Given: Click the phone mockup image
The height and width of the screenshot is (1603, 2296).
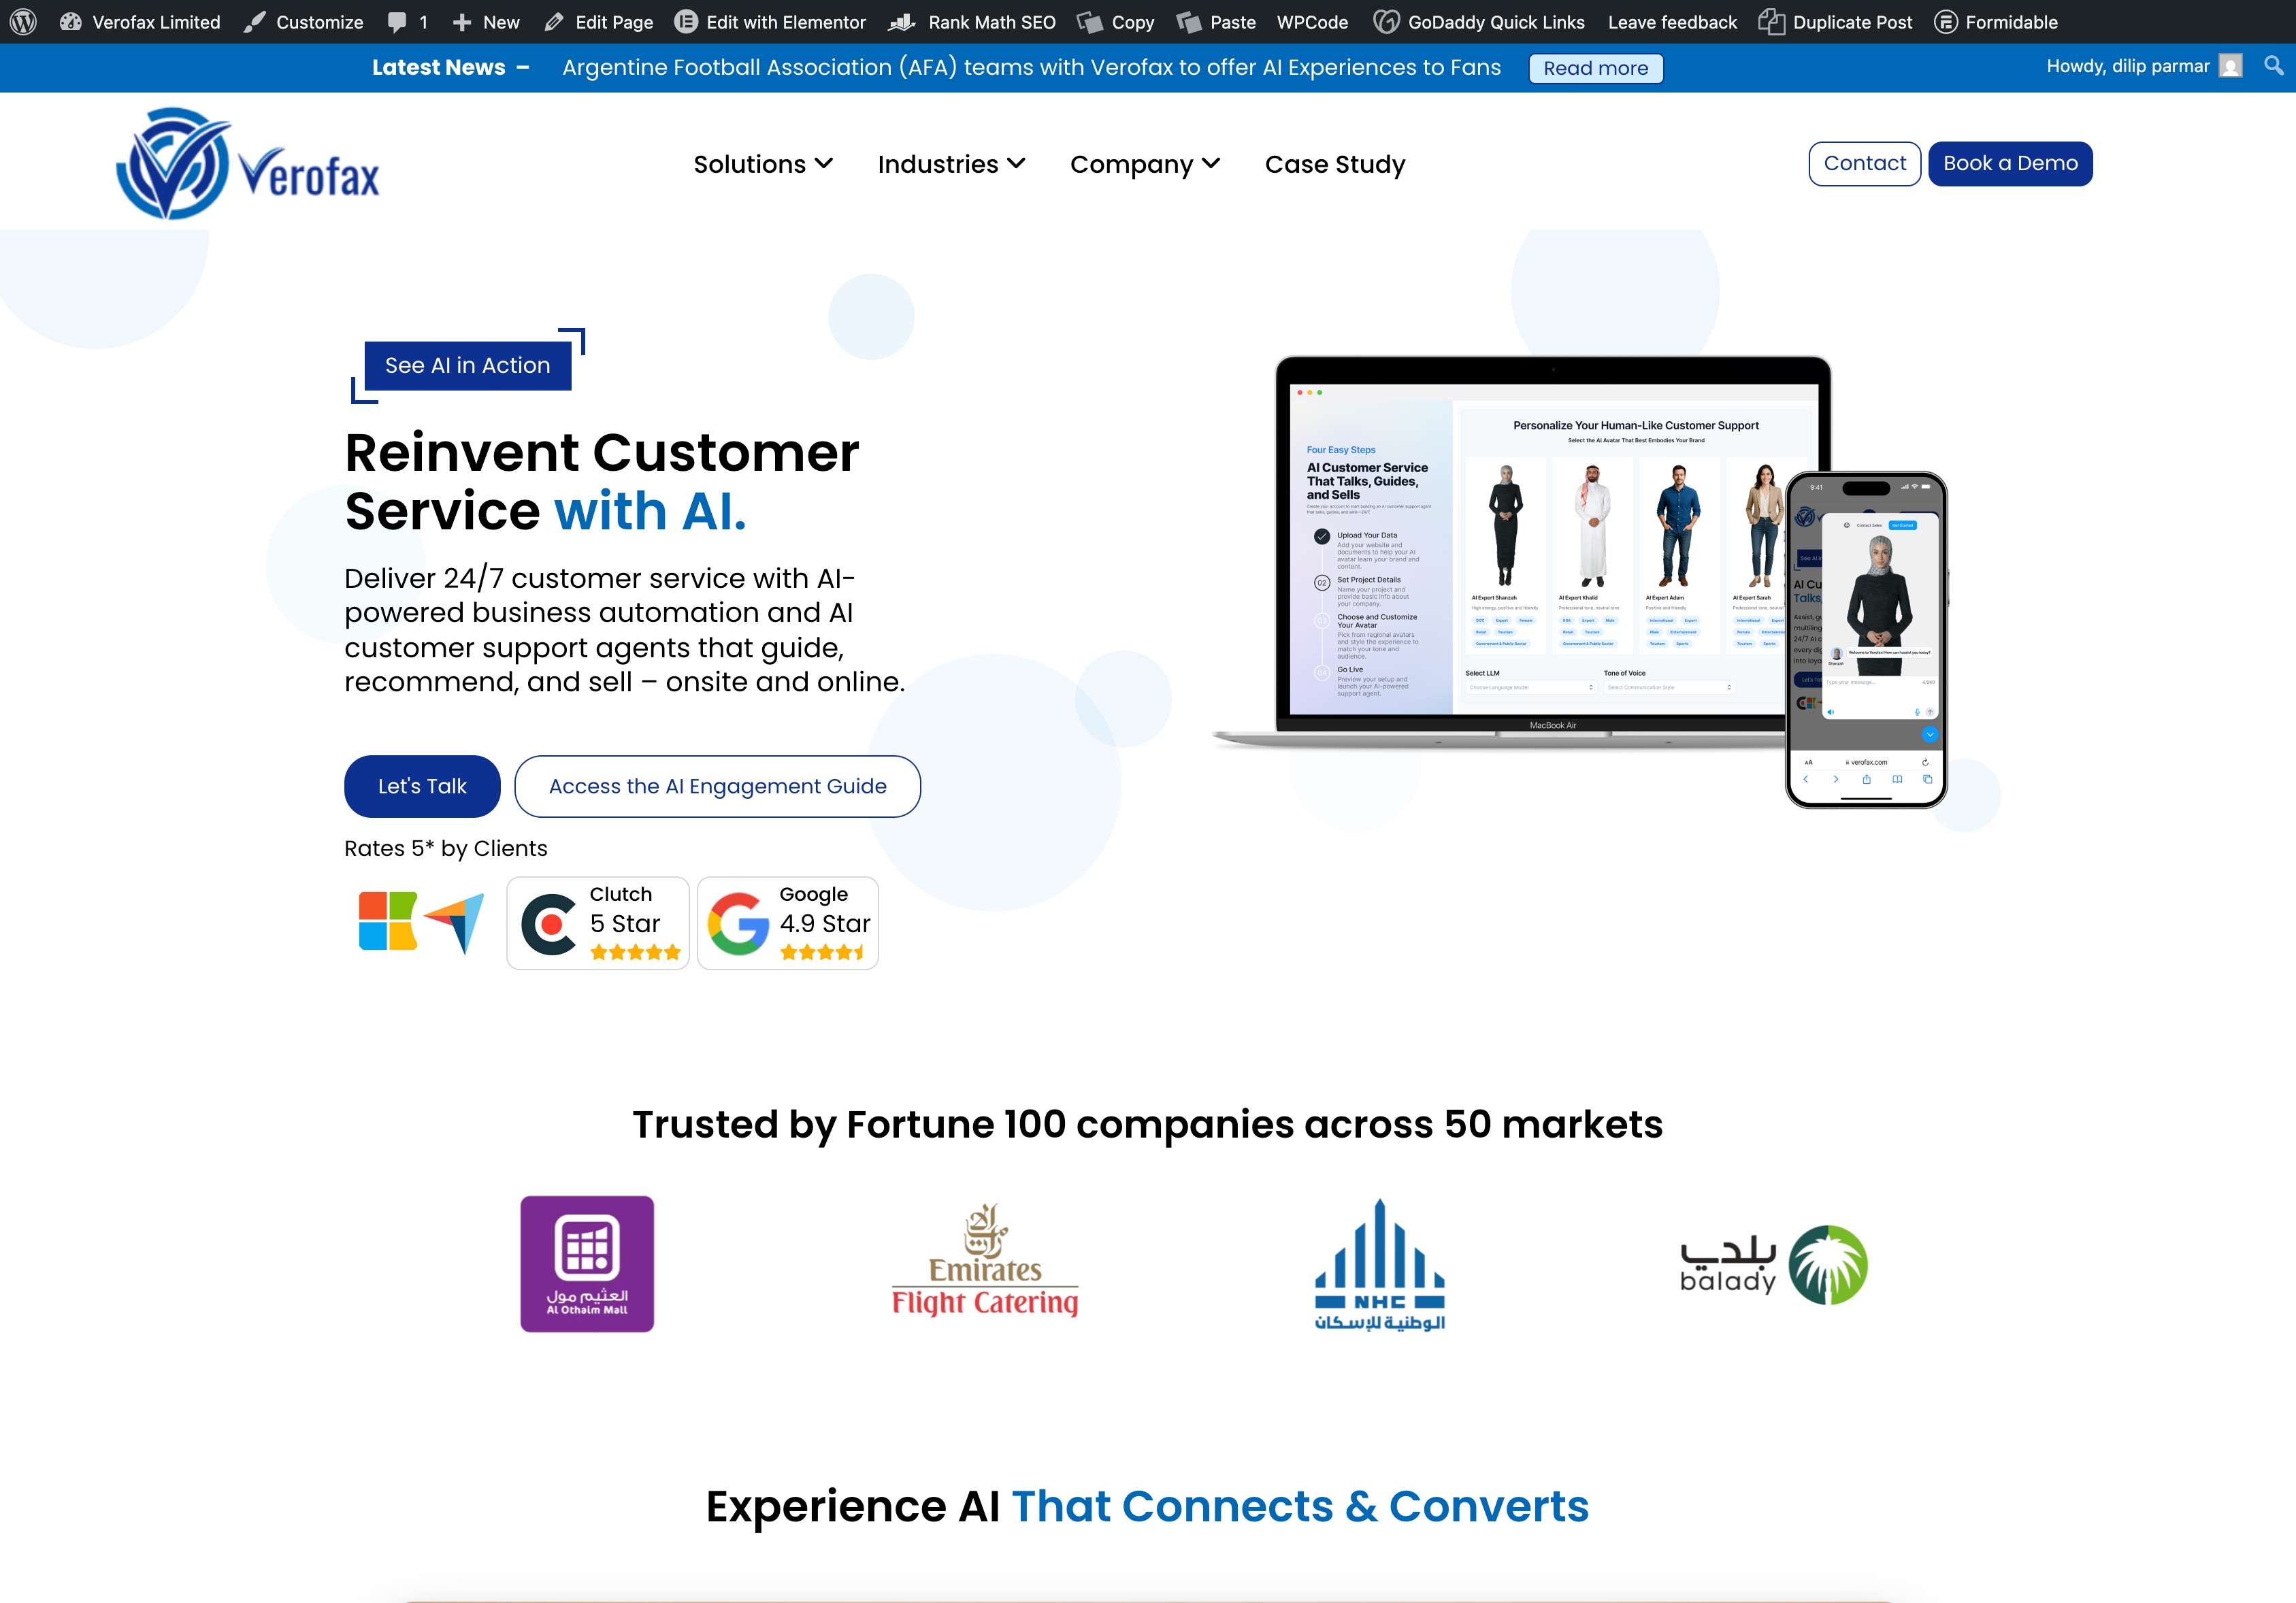Looking at the screenshot, I should 1866,640.
